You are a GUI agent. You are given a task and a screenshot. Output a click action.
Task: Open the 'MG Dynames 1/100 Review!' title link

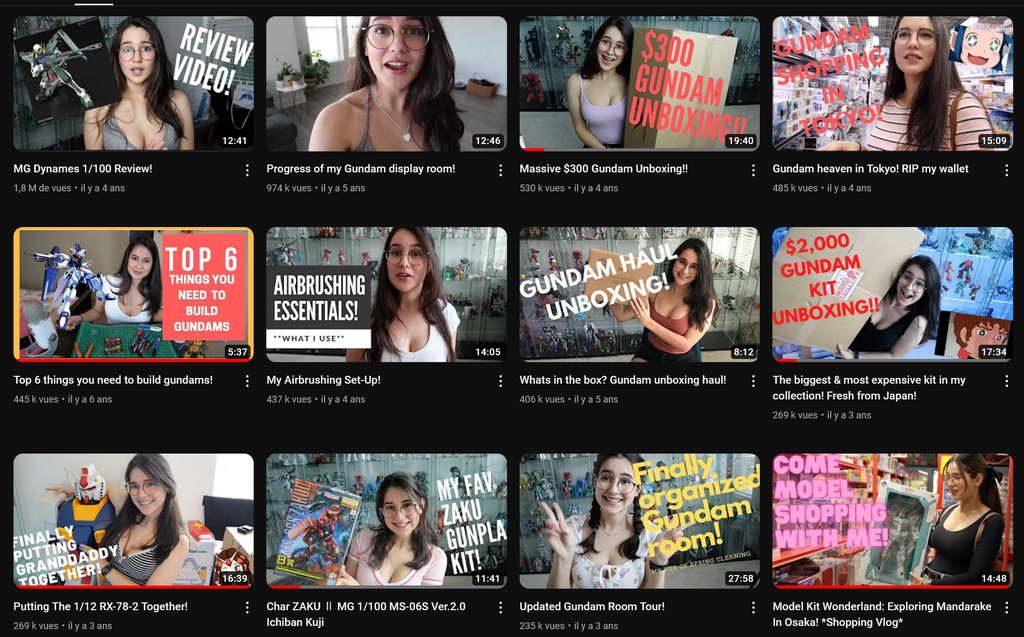[83, 169]
